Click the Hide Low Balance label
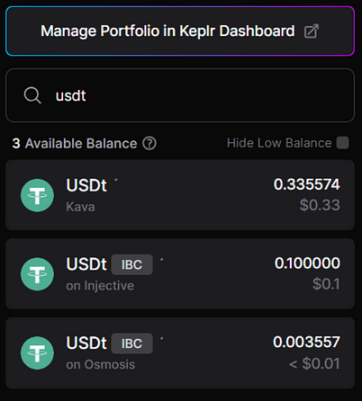Viewport: 362px width, 401px height. click(x=279, y=143)
